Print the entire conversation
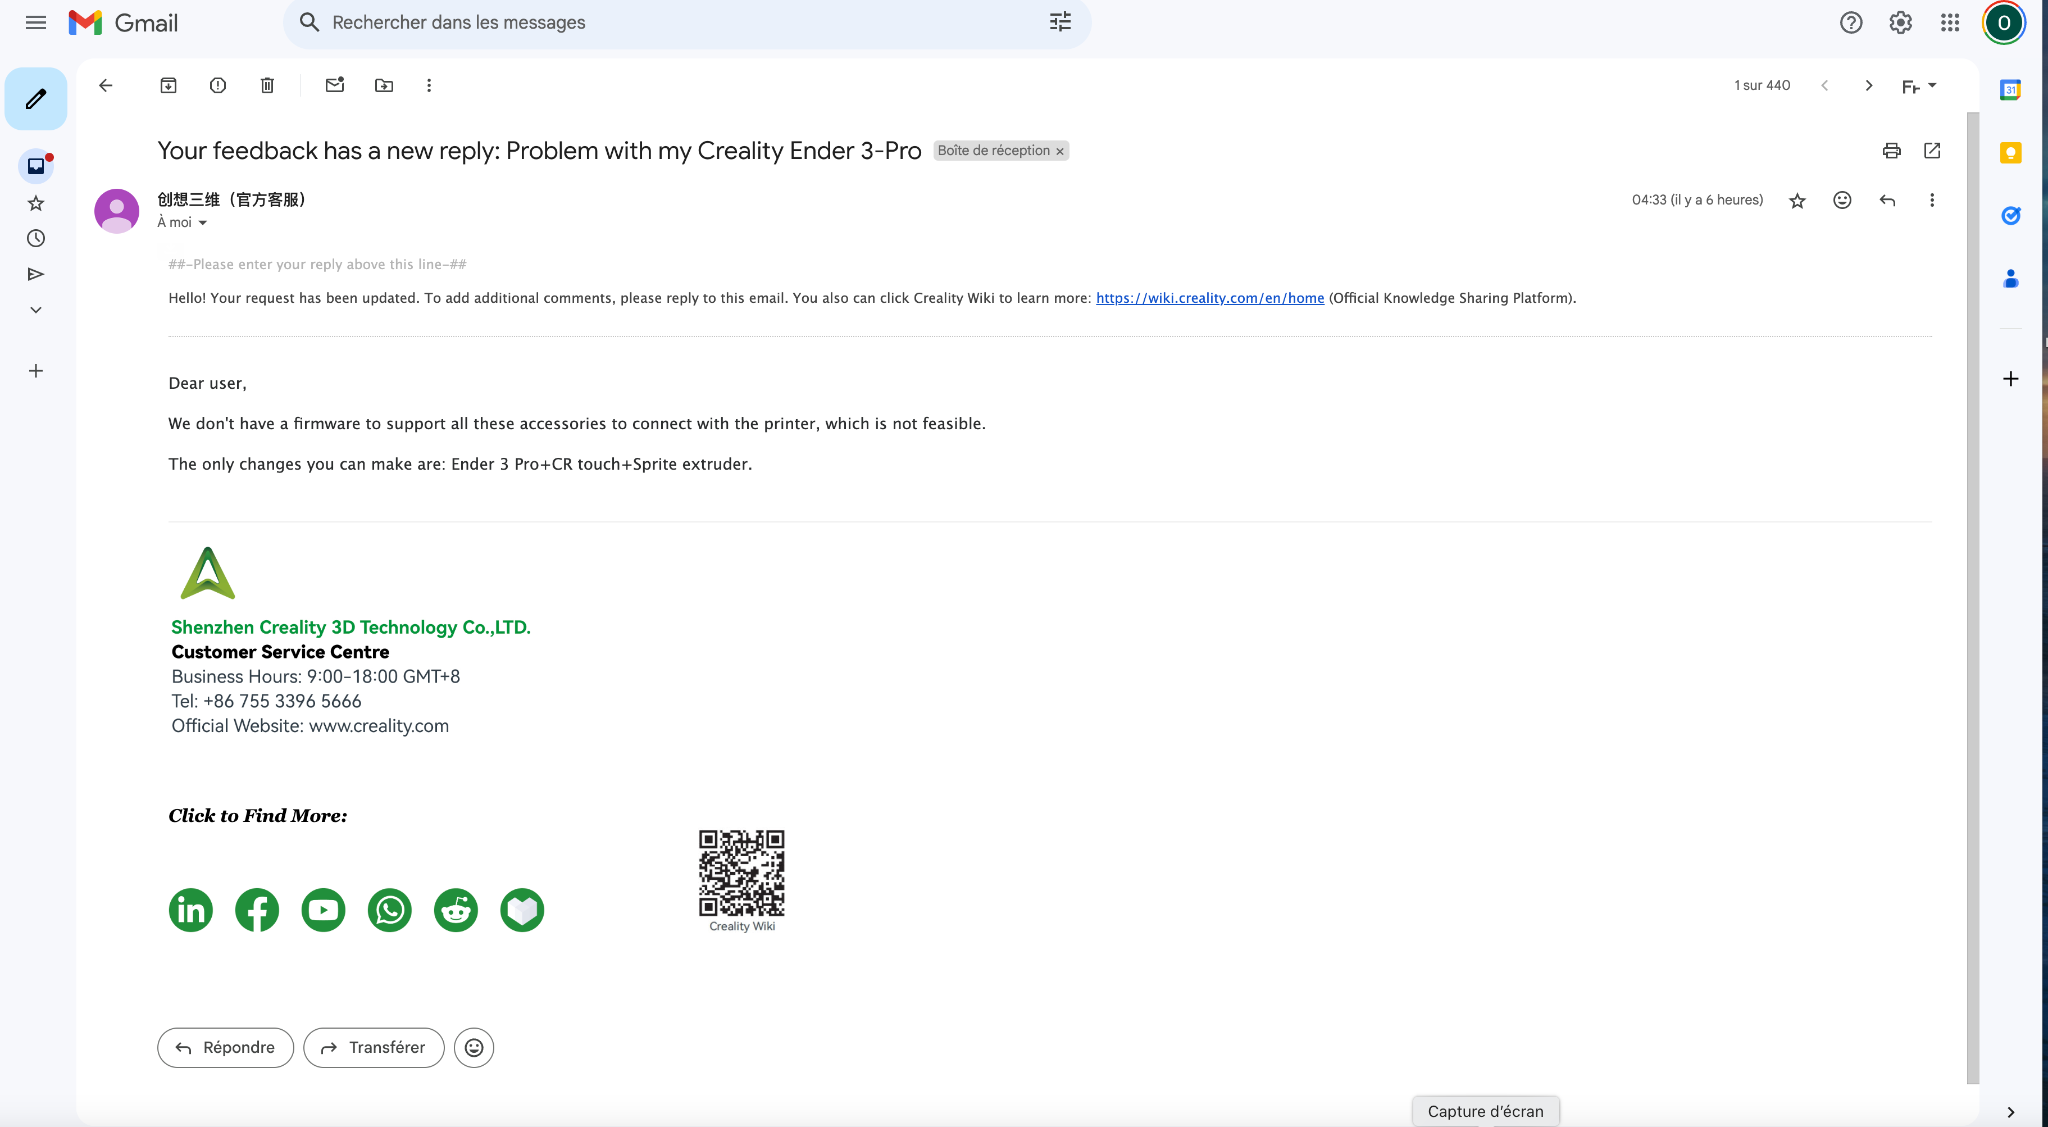 click(1891, 151)
